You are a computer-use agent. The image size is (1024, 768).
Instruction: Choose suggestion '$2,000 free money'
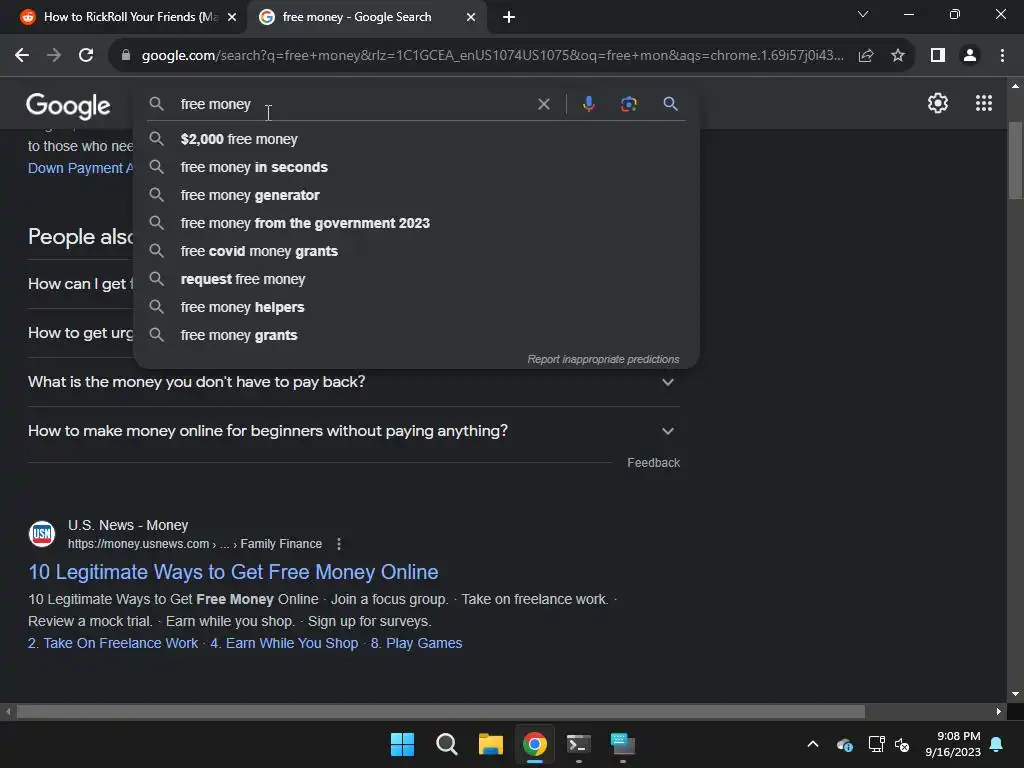click(x=417, y=139)
